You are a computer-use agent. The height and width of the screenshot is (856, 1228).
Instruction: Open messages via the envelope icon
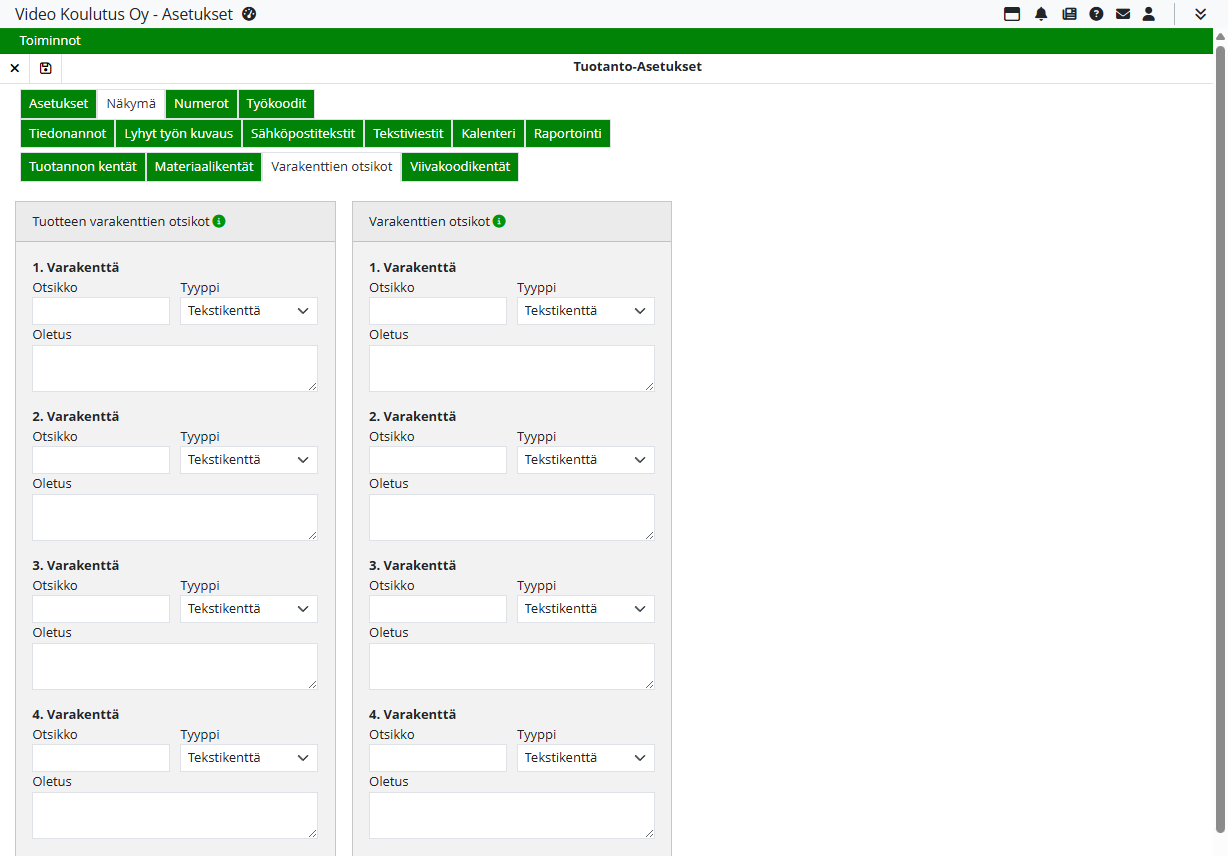point(1123,14)
